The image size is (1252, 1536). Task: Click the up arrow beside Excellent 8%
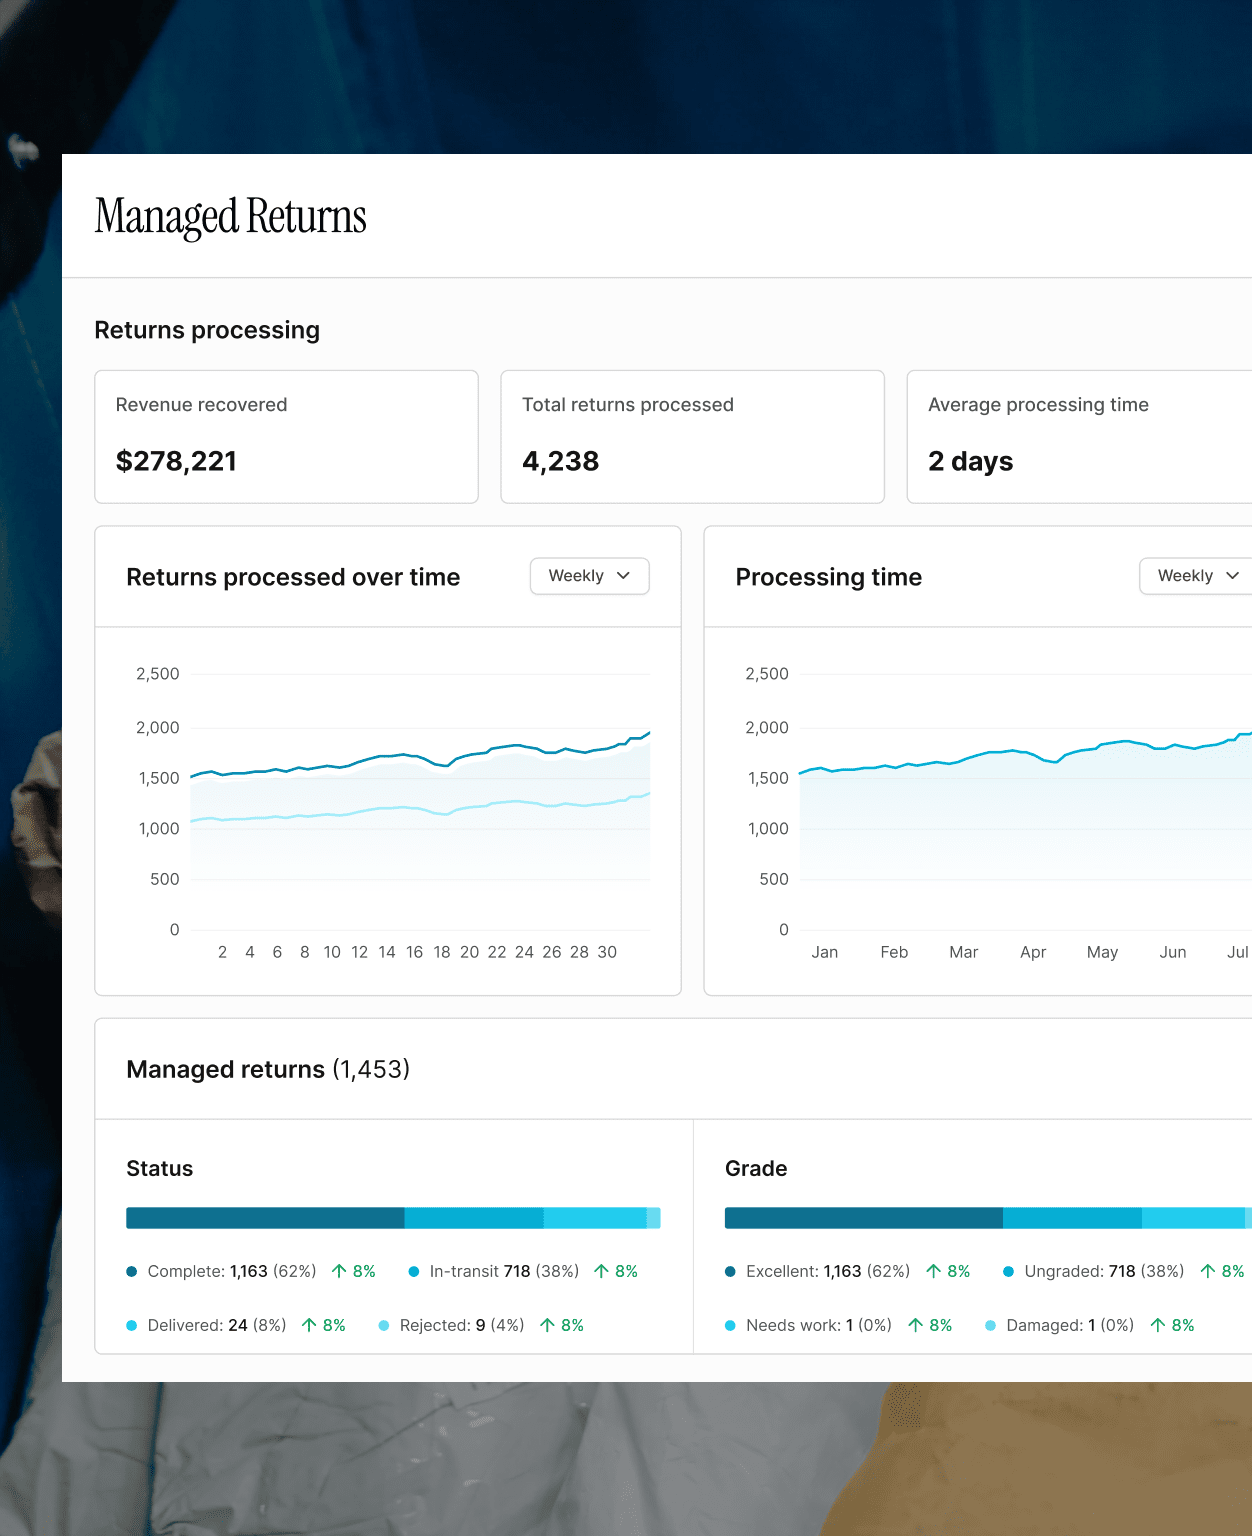(933, 1271)
